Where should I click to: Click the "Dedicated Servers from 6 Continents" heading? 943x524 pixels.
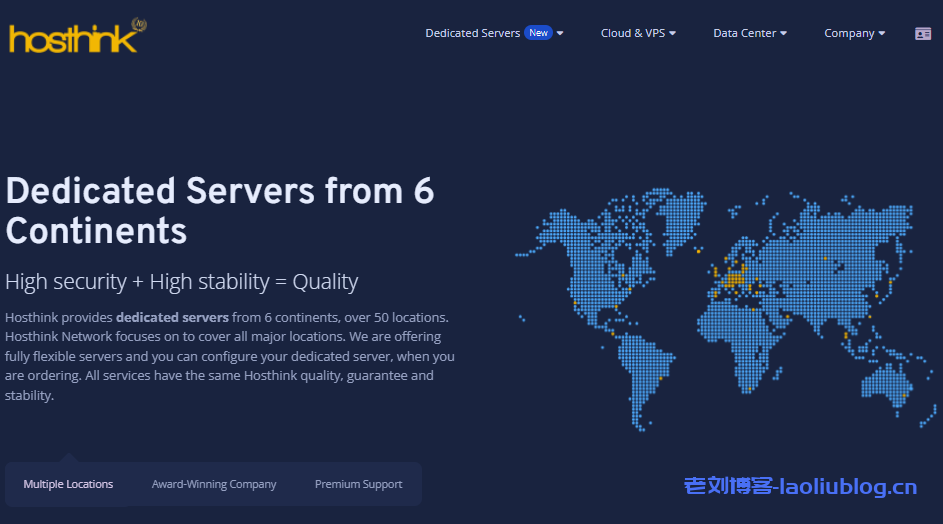(x=220, y=210)
